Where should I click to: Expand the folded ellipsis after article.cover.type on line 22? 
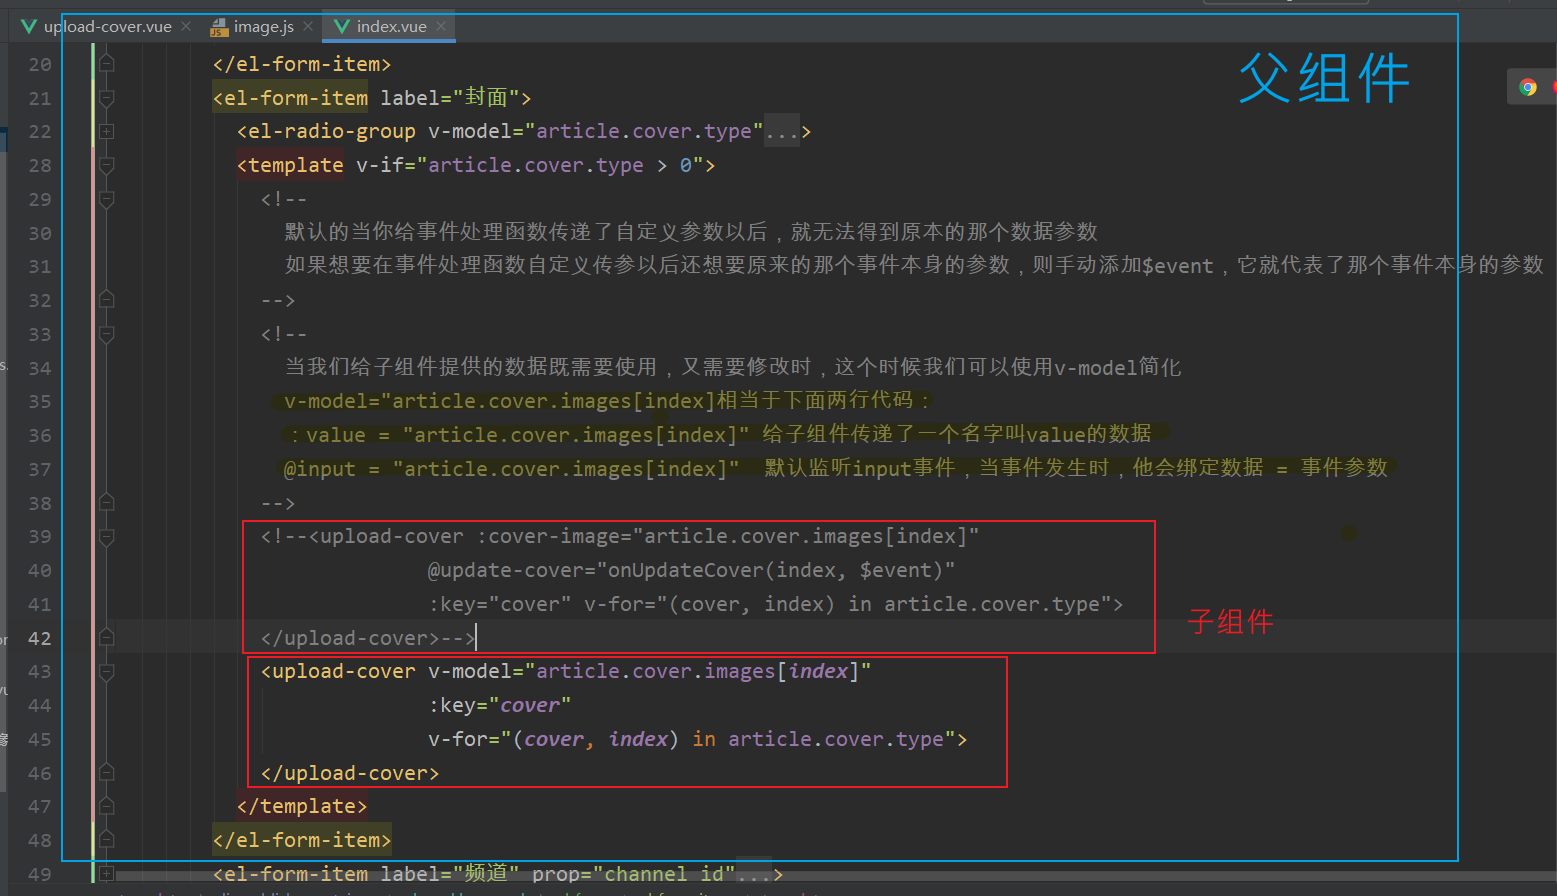click(x=782, y=132)
